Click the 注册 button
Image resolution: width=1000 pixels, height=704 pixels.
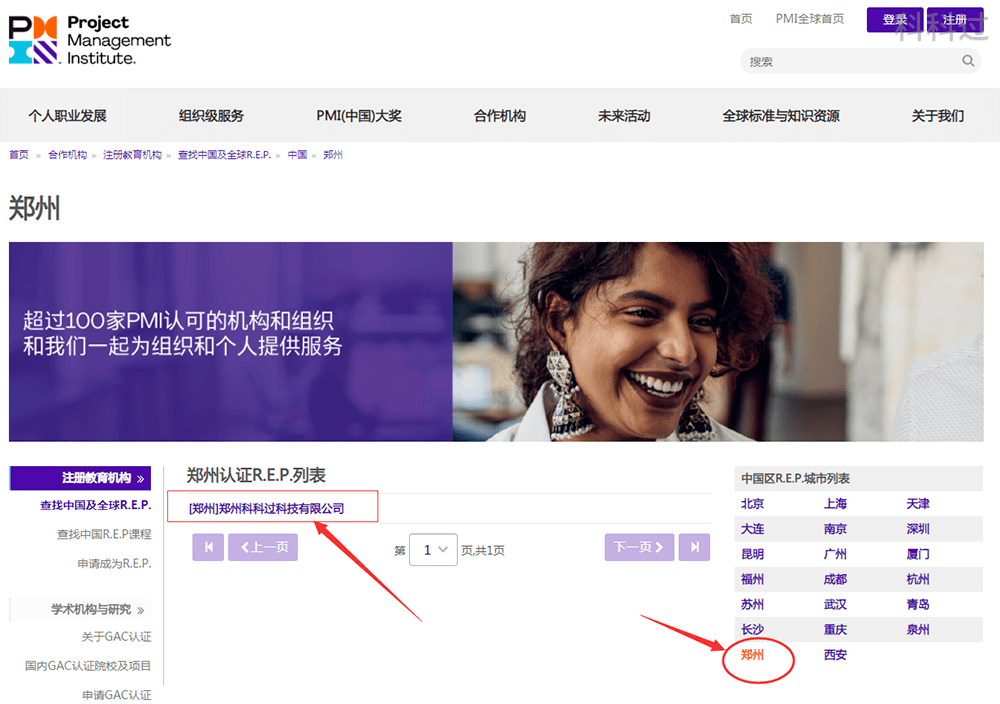(955, 19)
